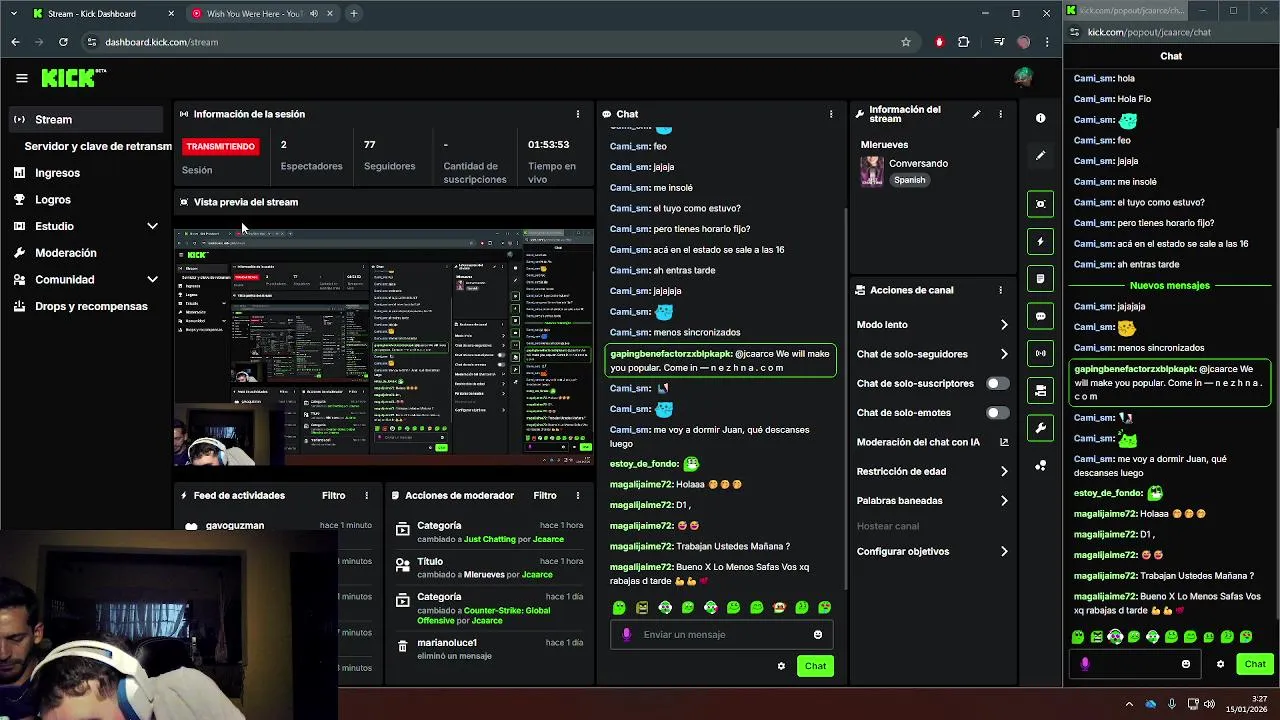This screenshot has height=720, width=1280.
Task: Click the info icon in the right toolbar
Action: click(x=1040, y=118)
